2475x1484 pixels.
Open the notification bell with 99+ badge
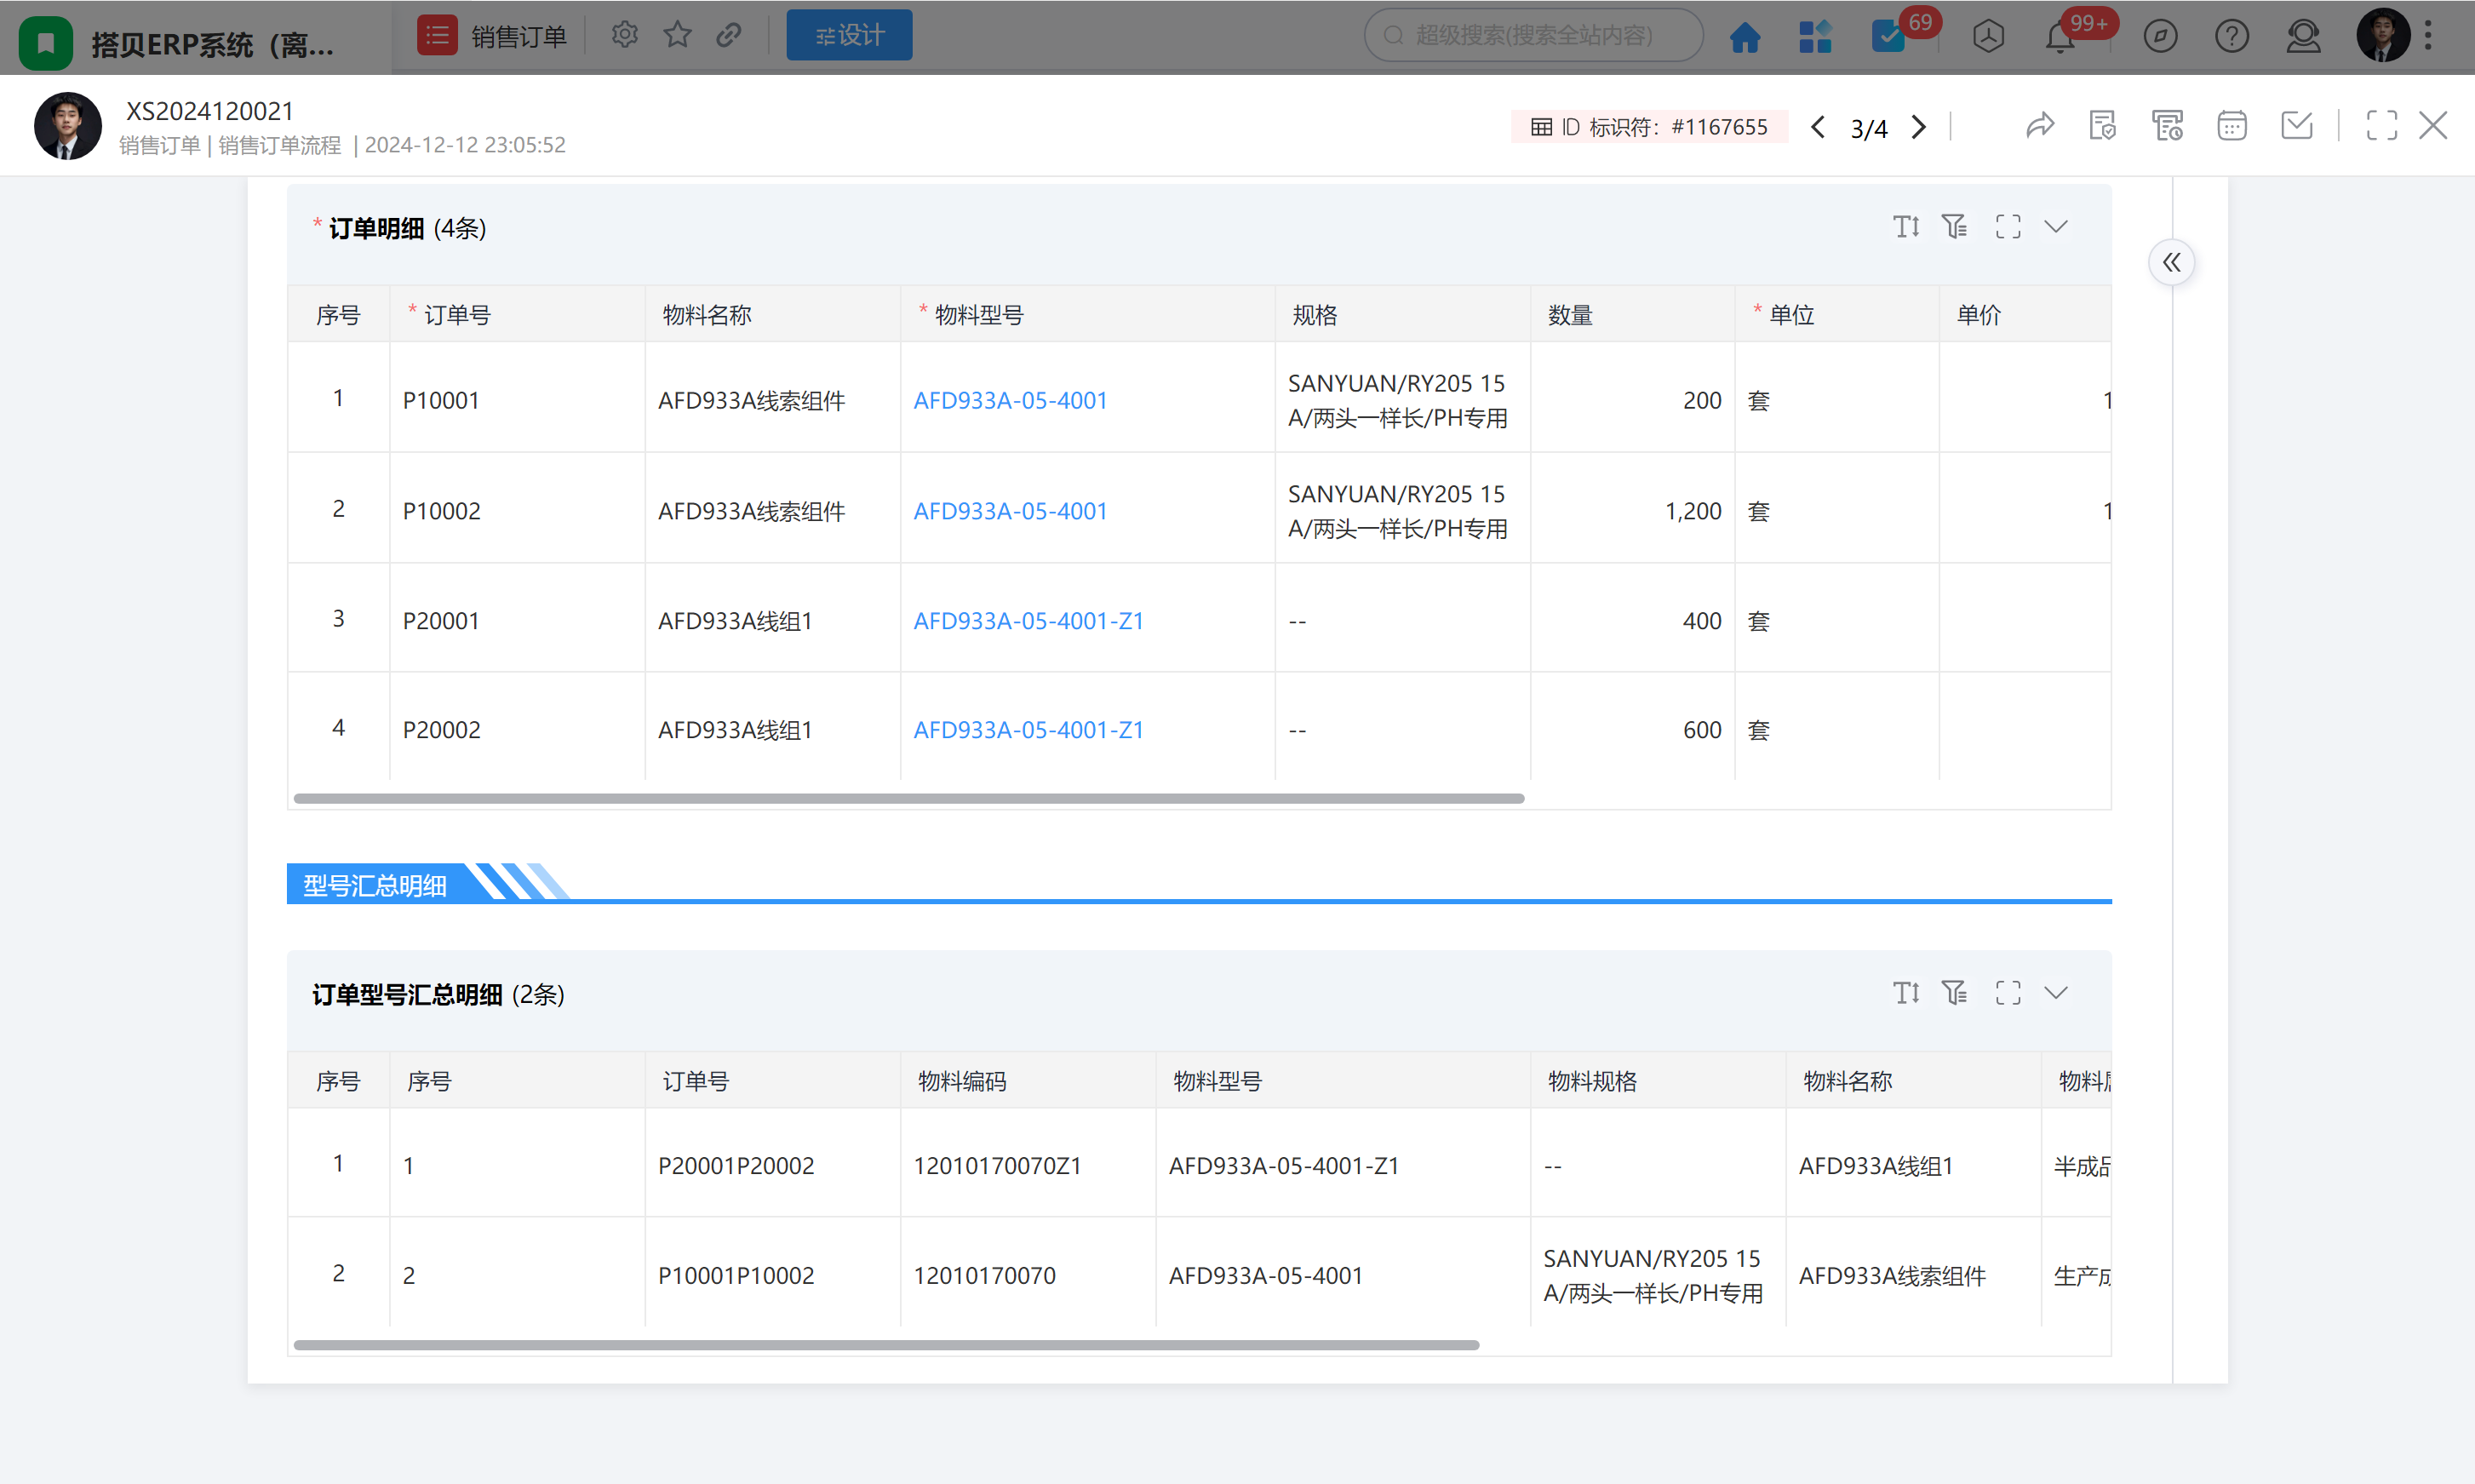(x=2060, y=37)
